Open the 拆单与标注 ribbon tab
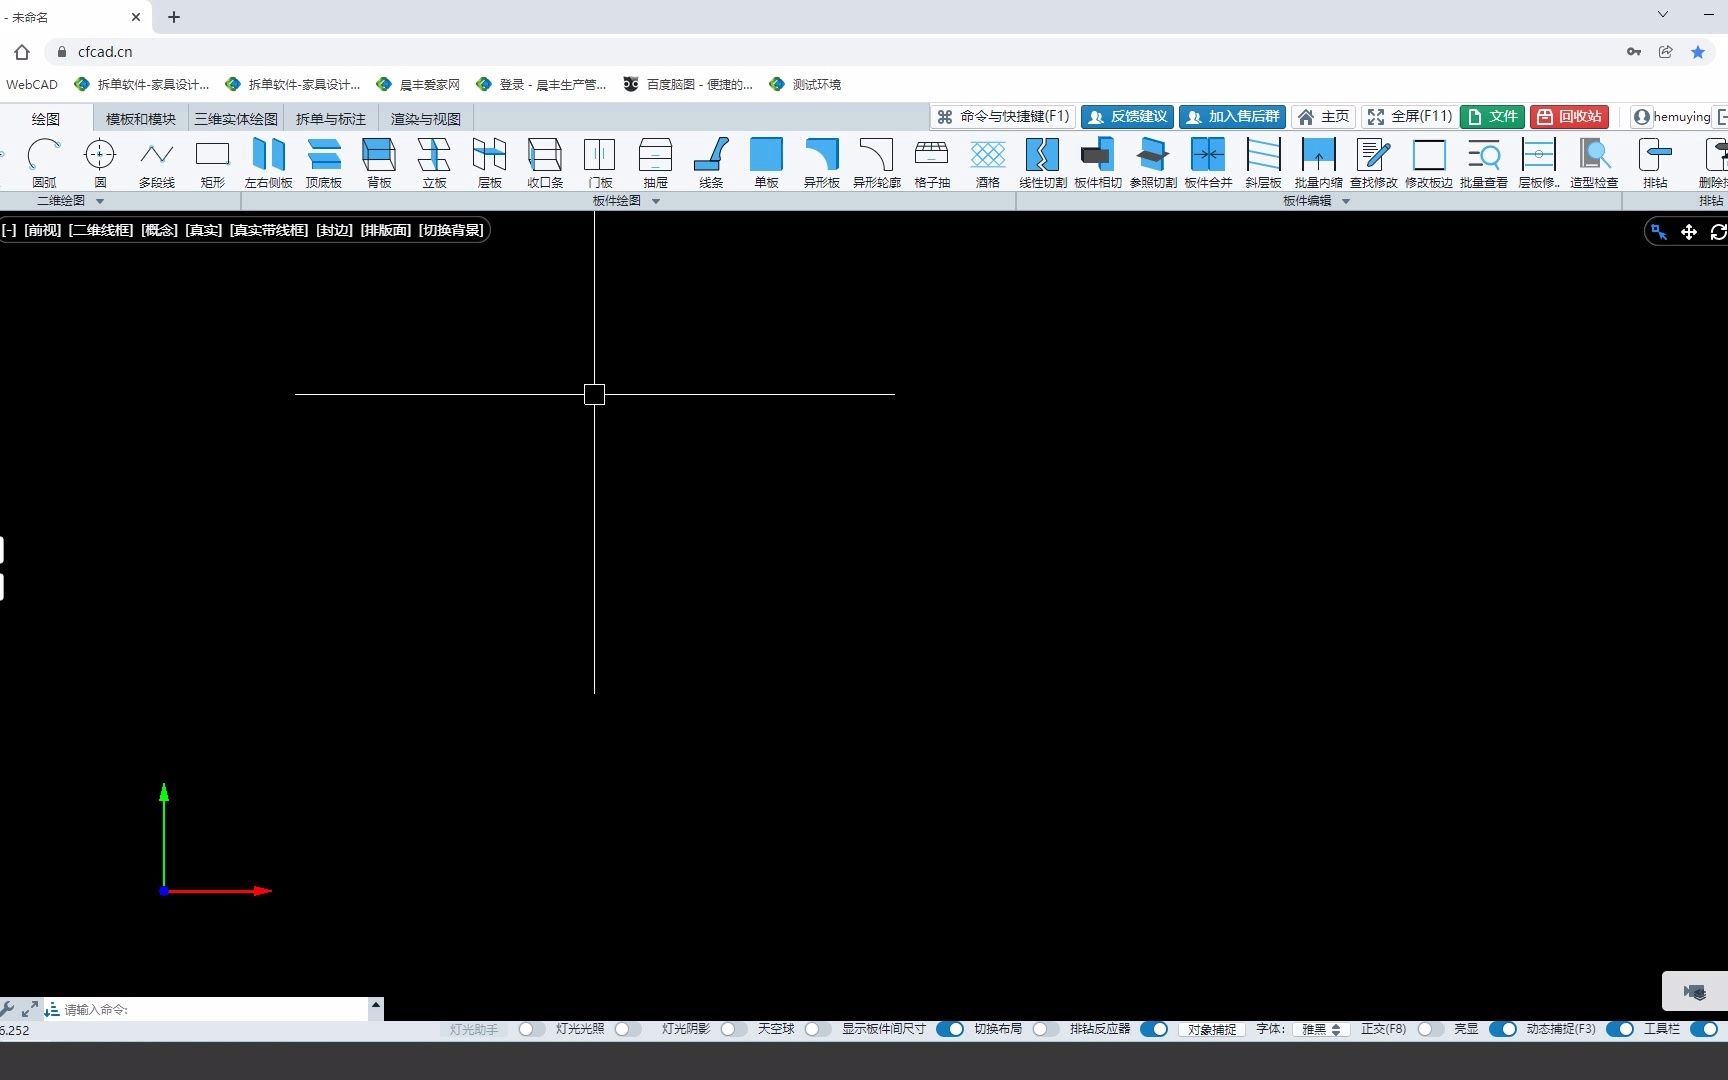The height and width of the screenshot is (1080, 1728). [331, 118]
